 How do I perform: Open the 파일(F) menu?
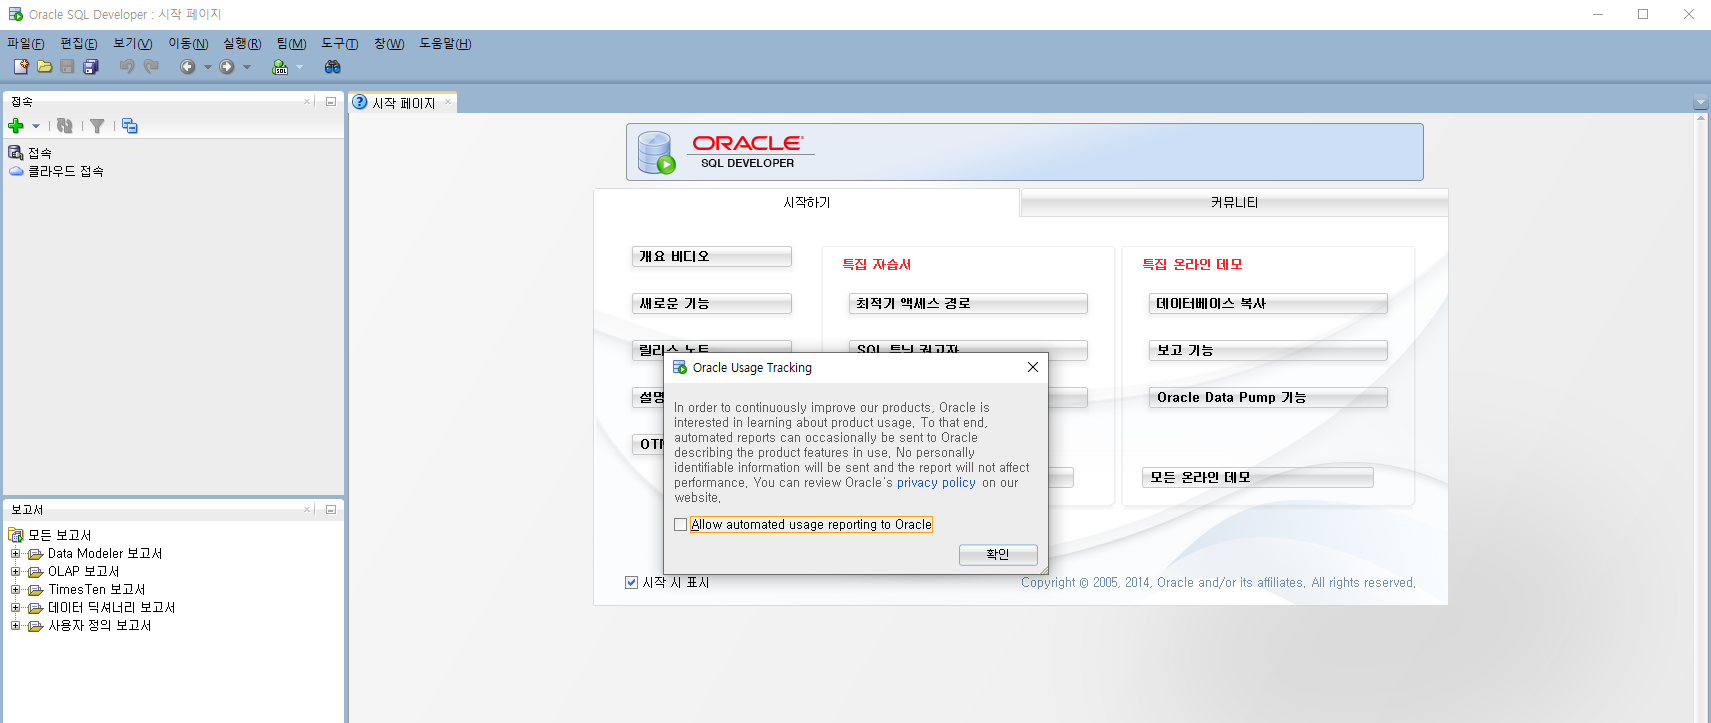tap(26, 43)
